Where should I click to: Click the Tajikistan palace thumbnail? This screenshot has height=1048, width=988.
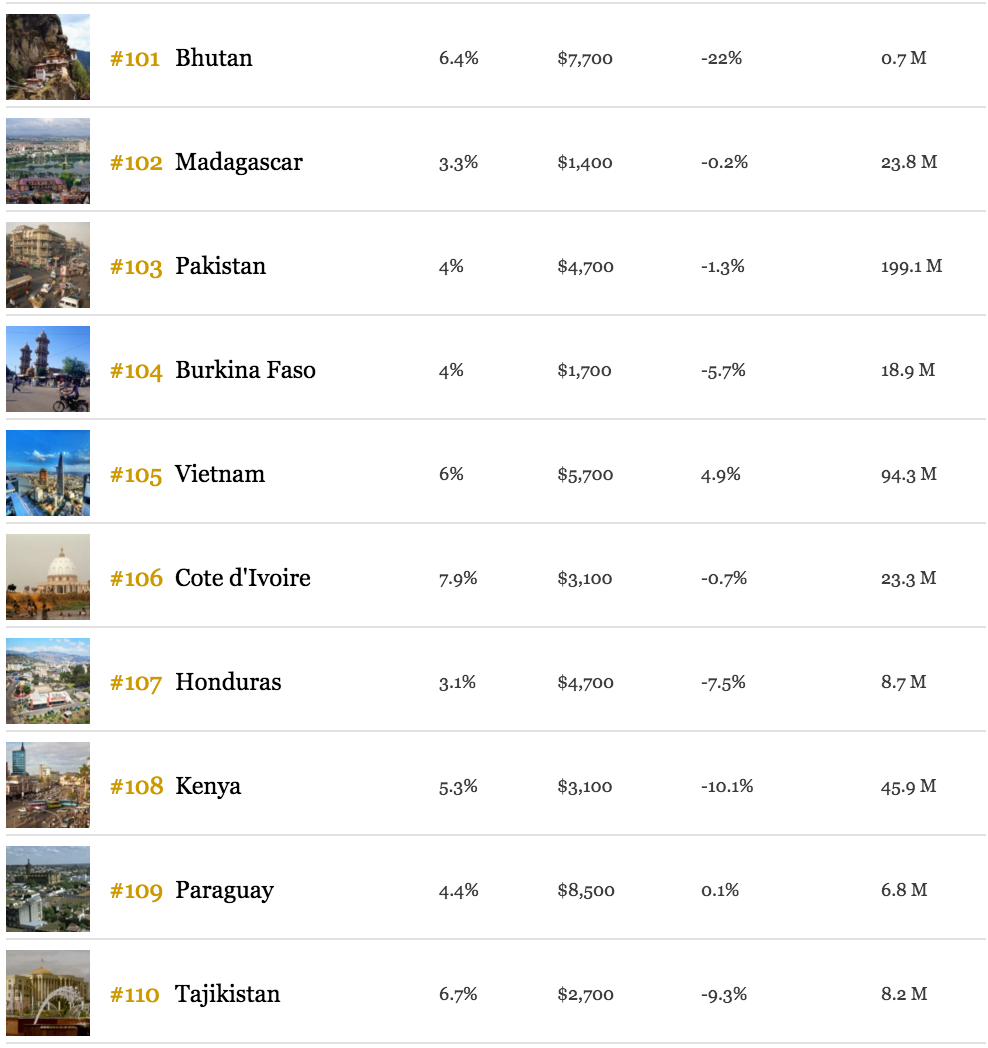pyautogui.click(x=48, y=993)
